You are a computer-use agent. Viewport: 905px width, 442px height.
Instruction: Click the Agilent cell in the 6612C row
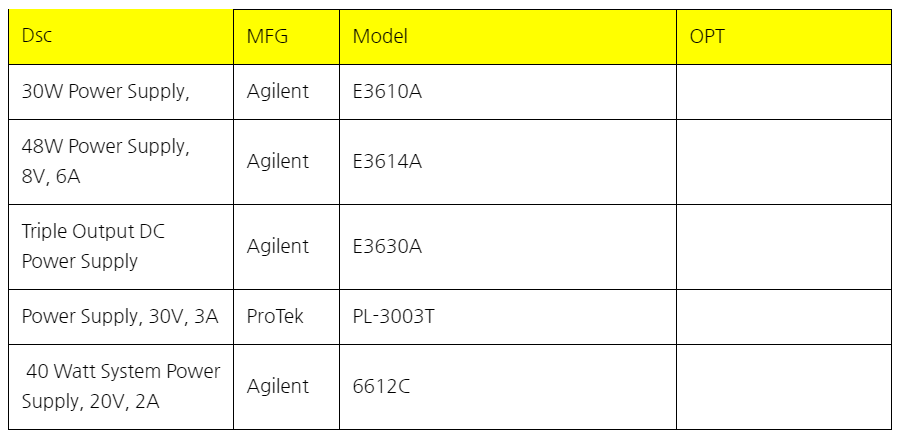[x=278, y=386]
